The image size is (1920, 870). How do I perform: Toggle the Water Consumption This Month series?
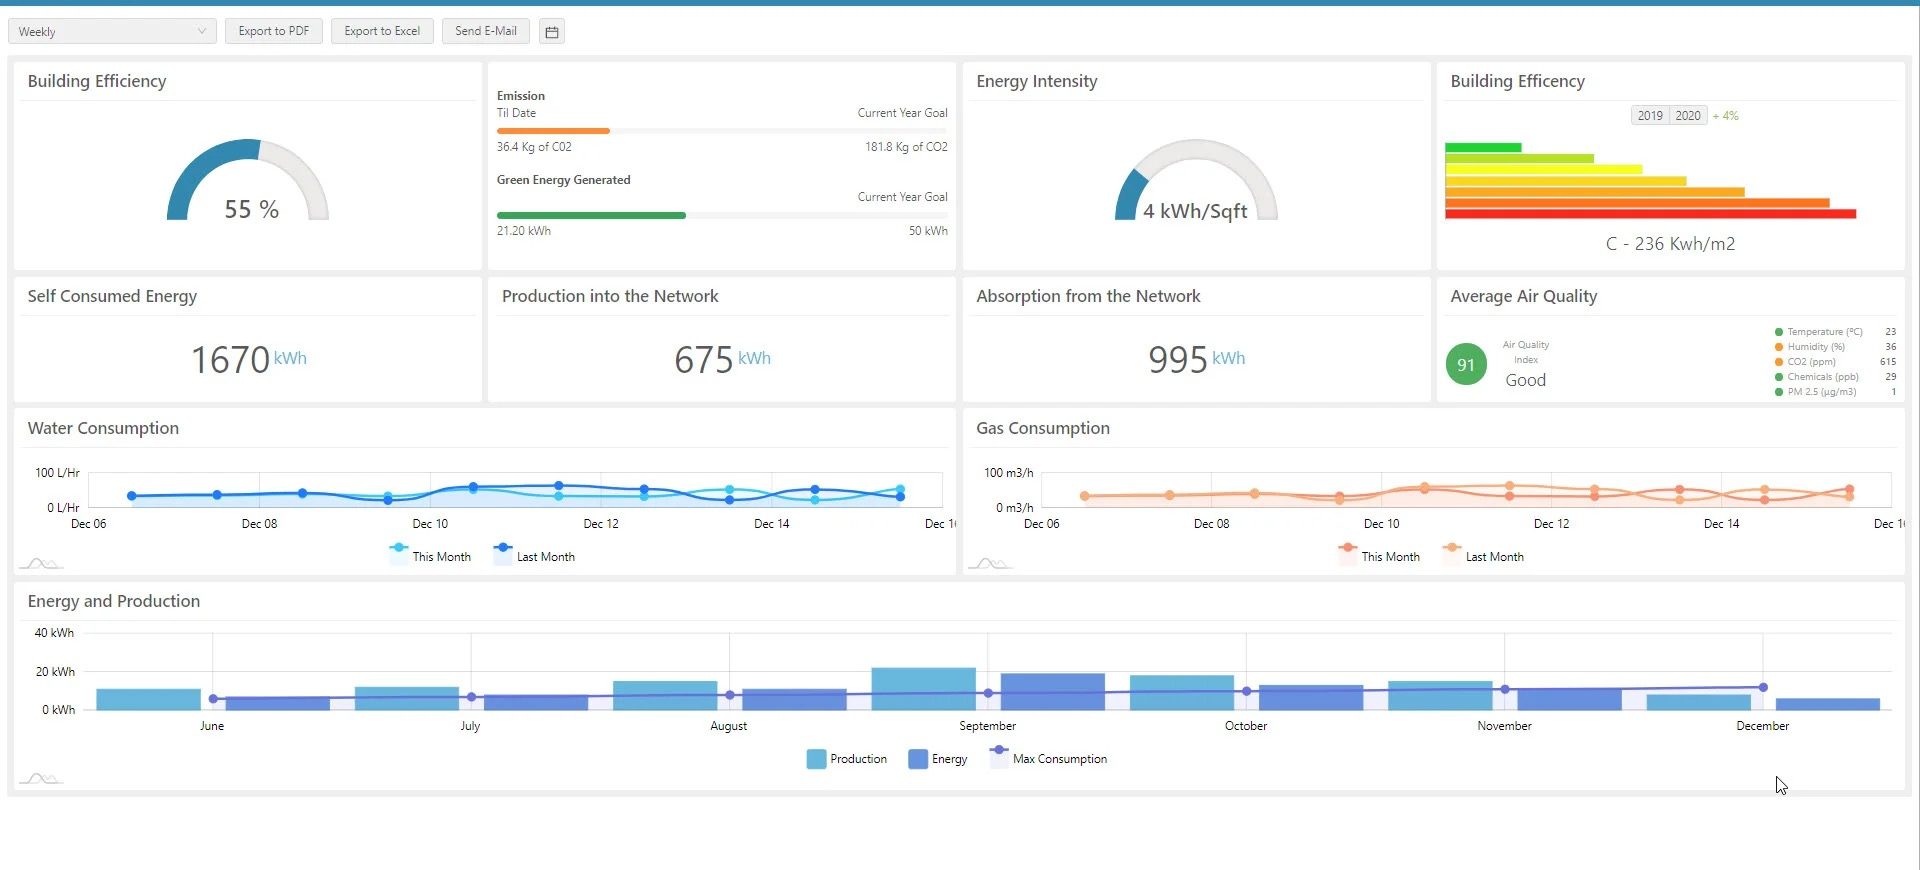(430, 556)
